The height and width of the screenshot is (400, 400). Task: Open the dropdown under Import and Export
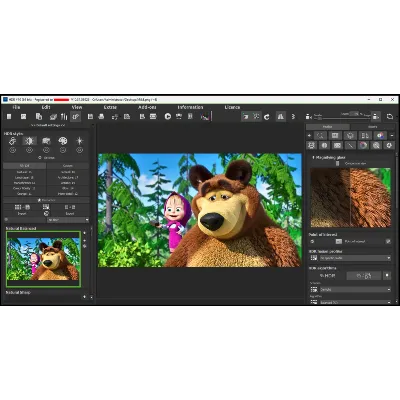(68, 220)
